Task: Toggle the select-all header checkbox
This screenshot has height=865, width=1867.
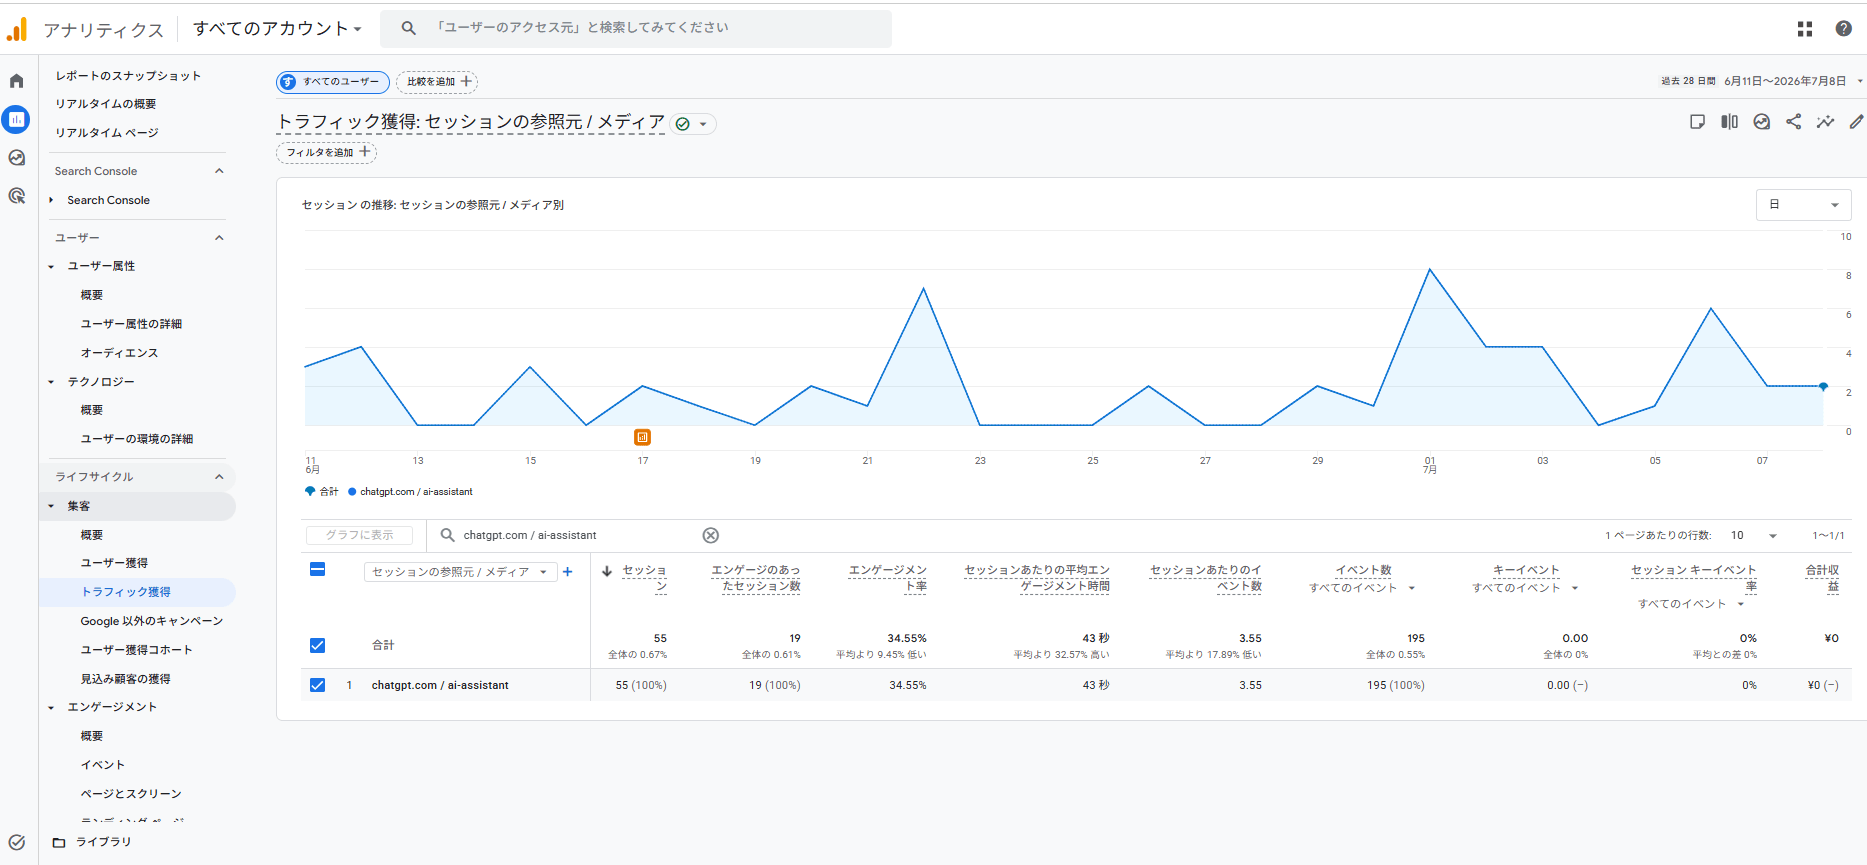Action: (x=318, y=570)
